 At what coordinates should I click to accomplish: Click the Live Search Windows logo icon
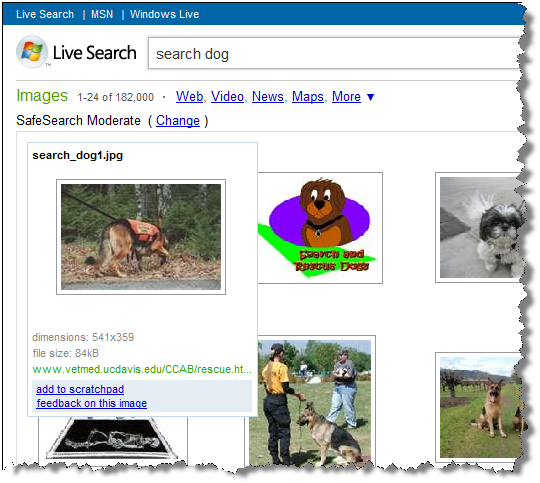click(32, 52)
